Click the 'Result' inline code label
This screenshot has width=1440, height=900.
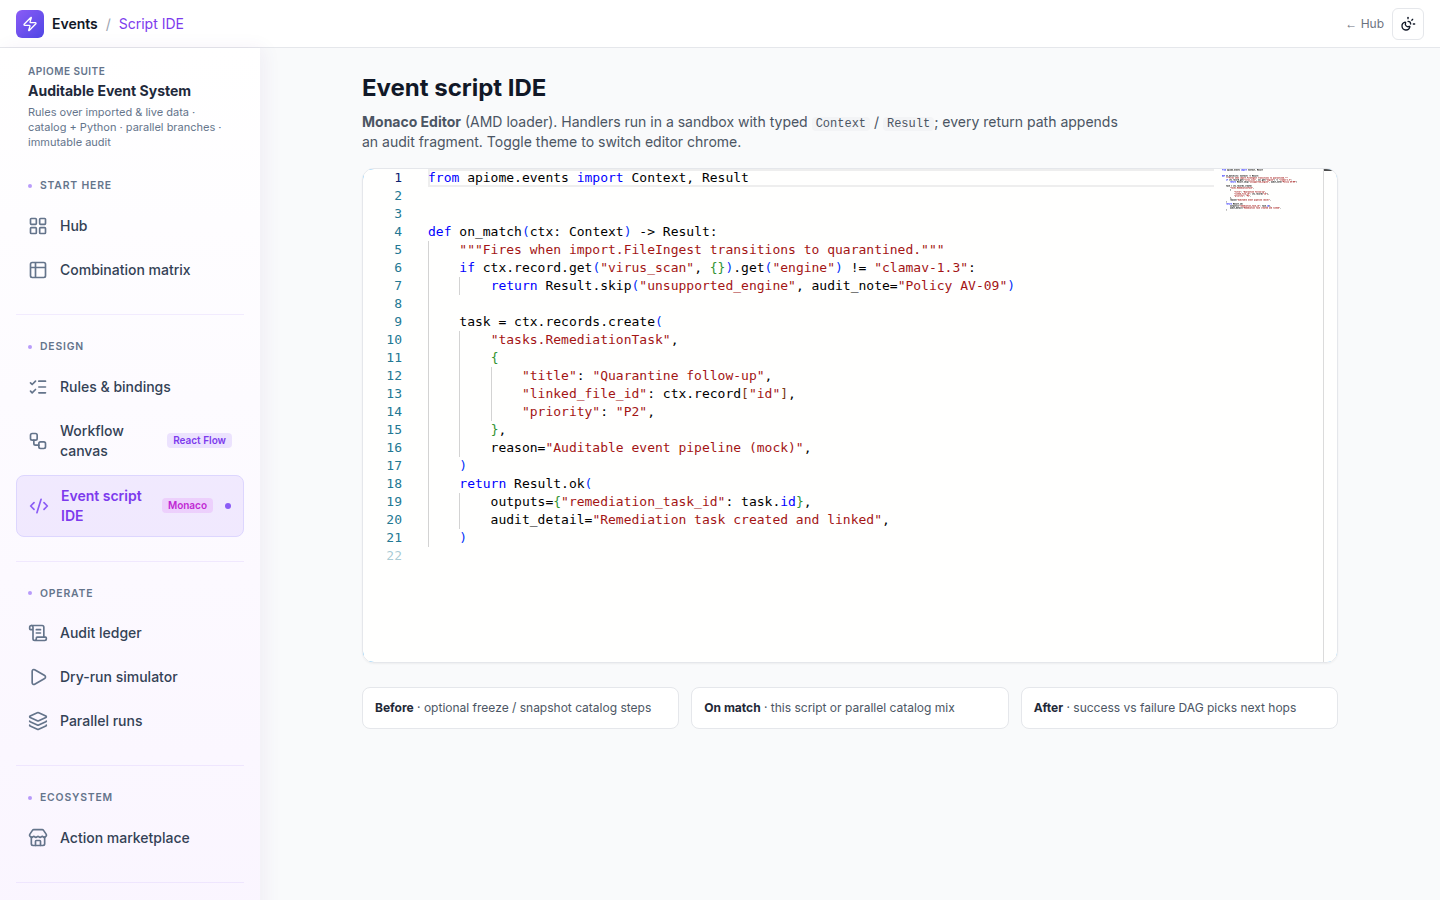click(x=908, y=123)
